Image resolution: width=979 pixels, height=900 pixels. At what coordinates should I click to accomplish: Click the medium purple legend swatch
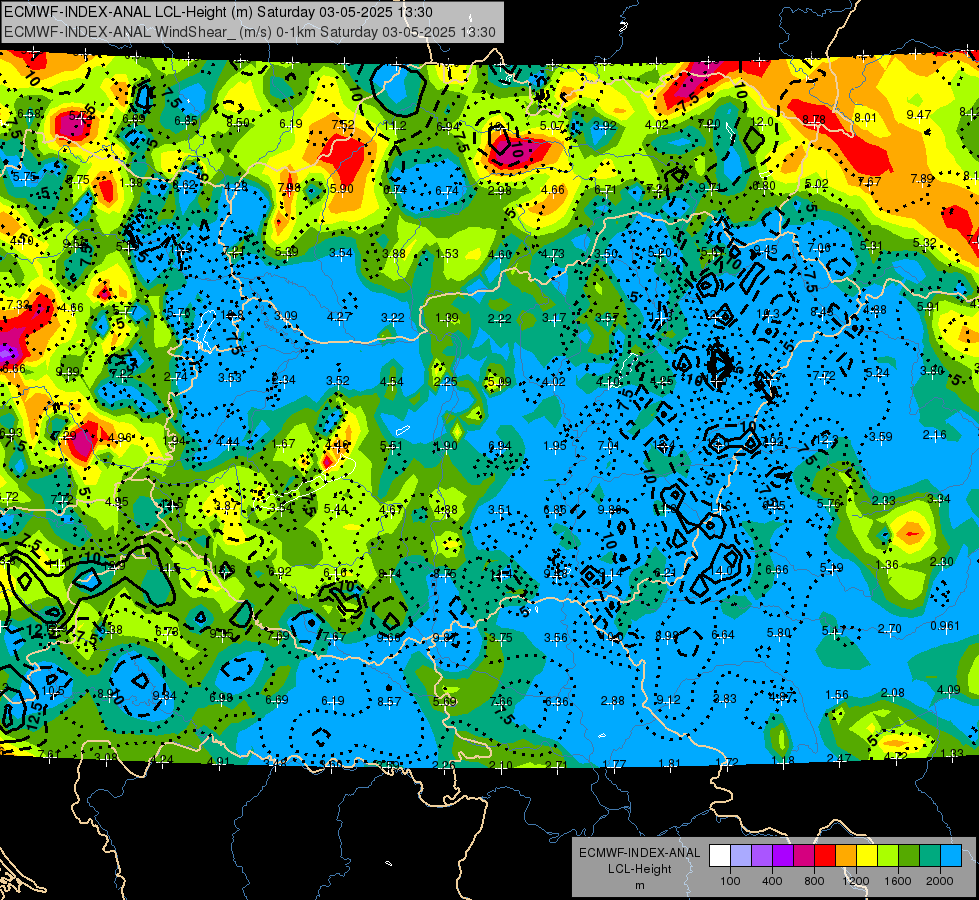coord(762,856)
